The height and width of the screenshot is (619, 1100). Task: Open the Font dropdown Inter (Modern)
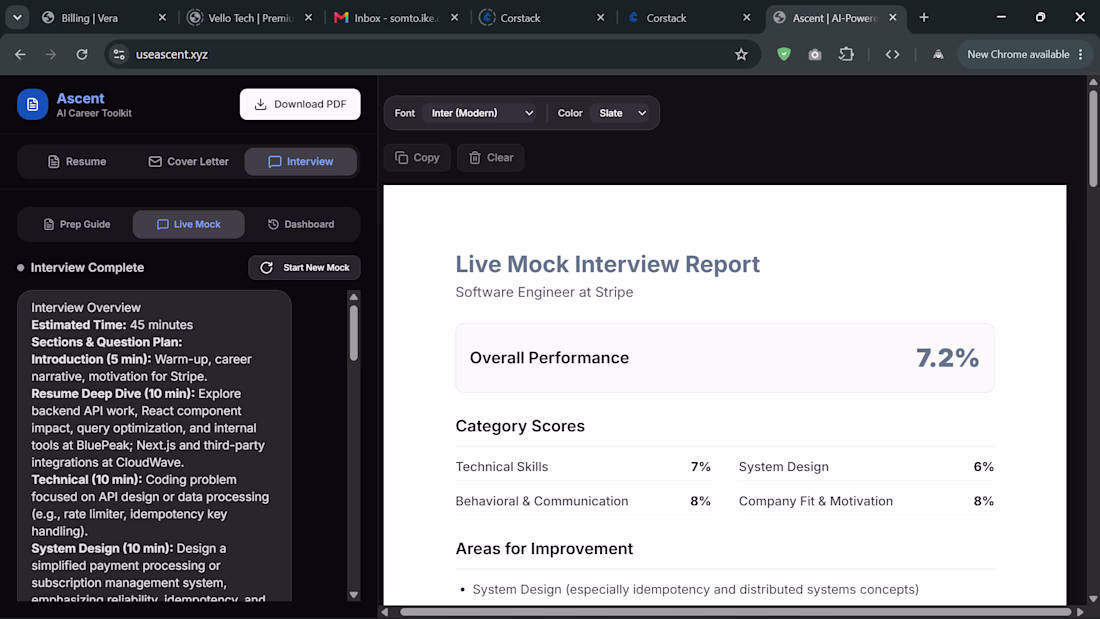(x=482, y=113)
